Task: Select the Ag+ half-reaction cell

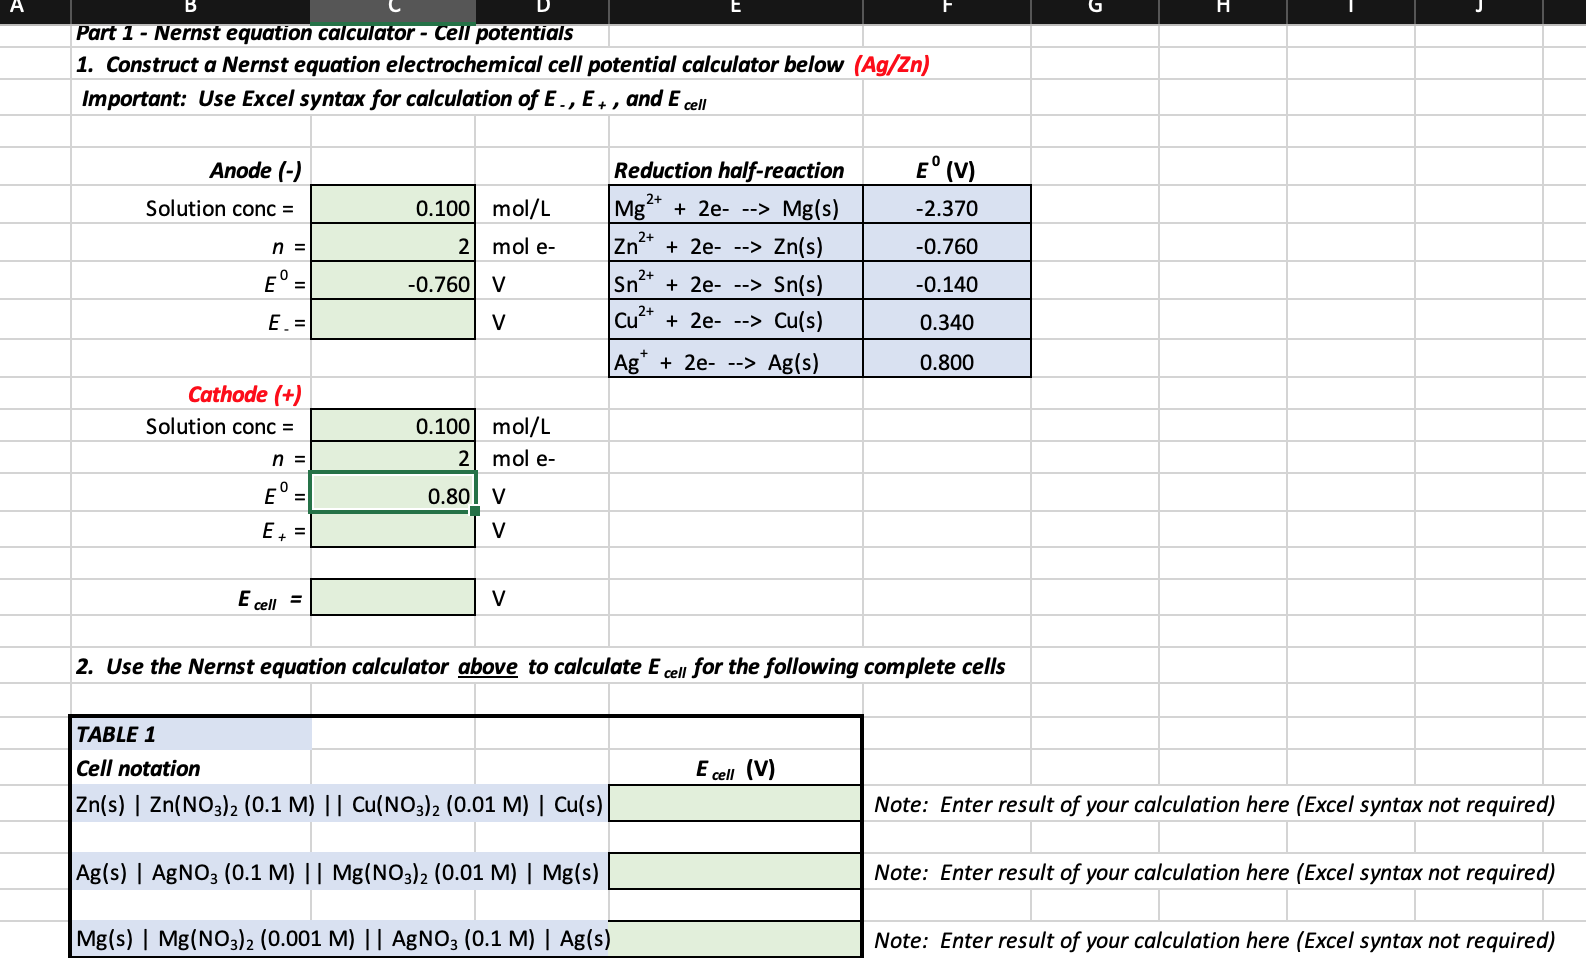Action: click(x=736, y=359)
